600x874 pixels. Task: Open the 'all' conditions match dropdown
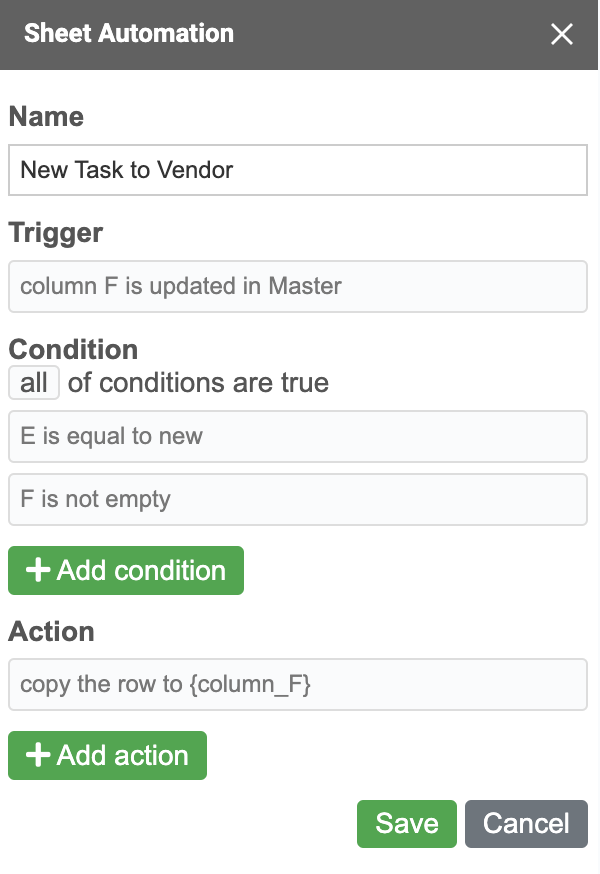pos(34,383)
